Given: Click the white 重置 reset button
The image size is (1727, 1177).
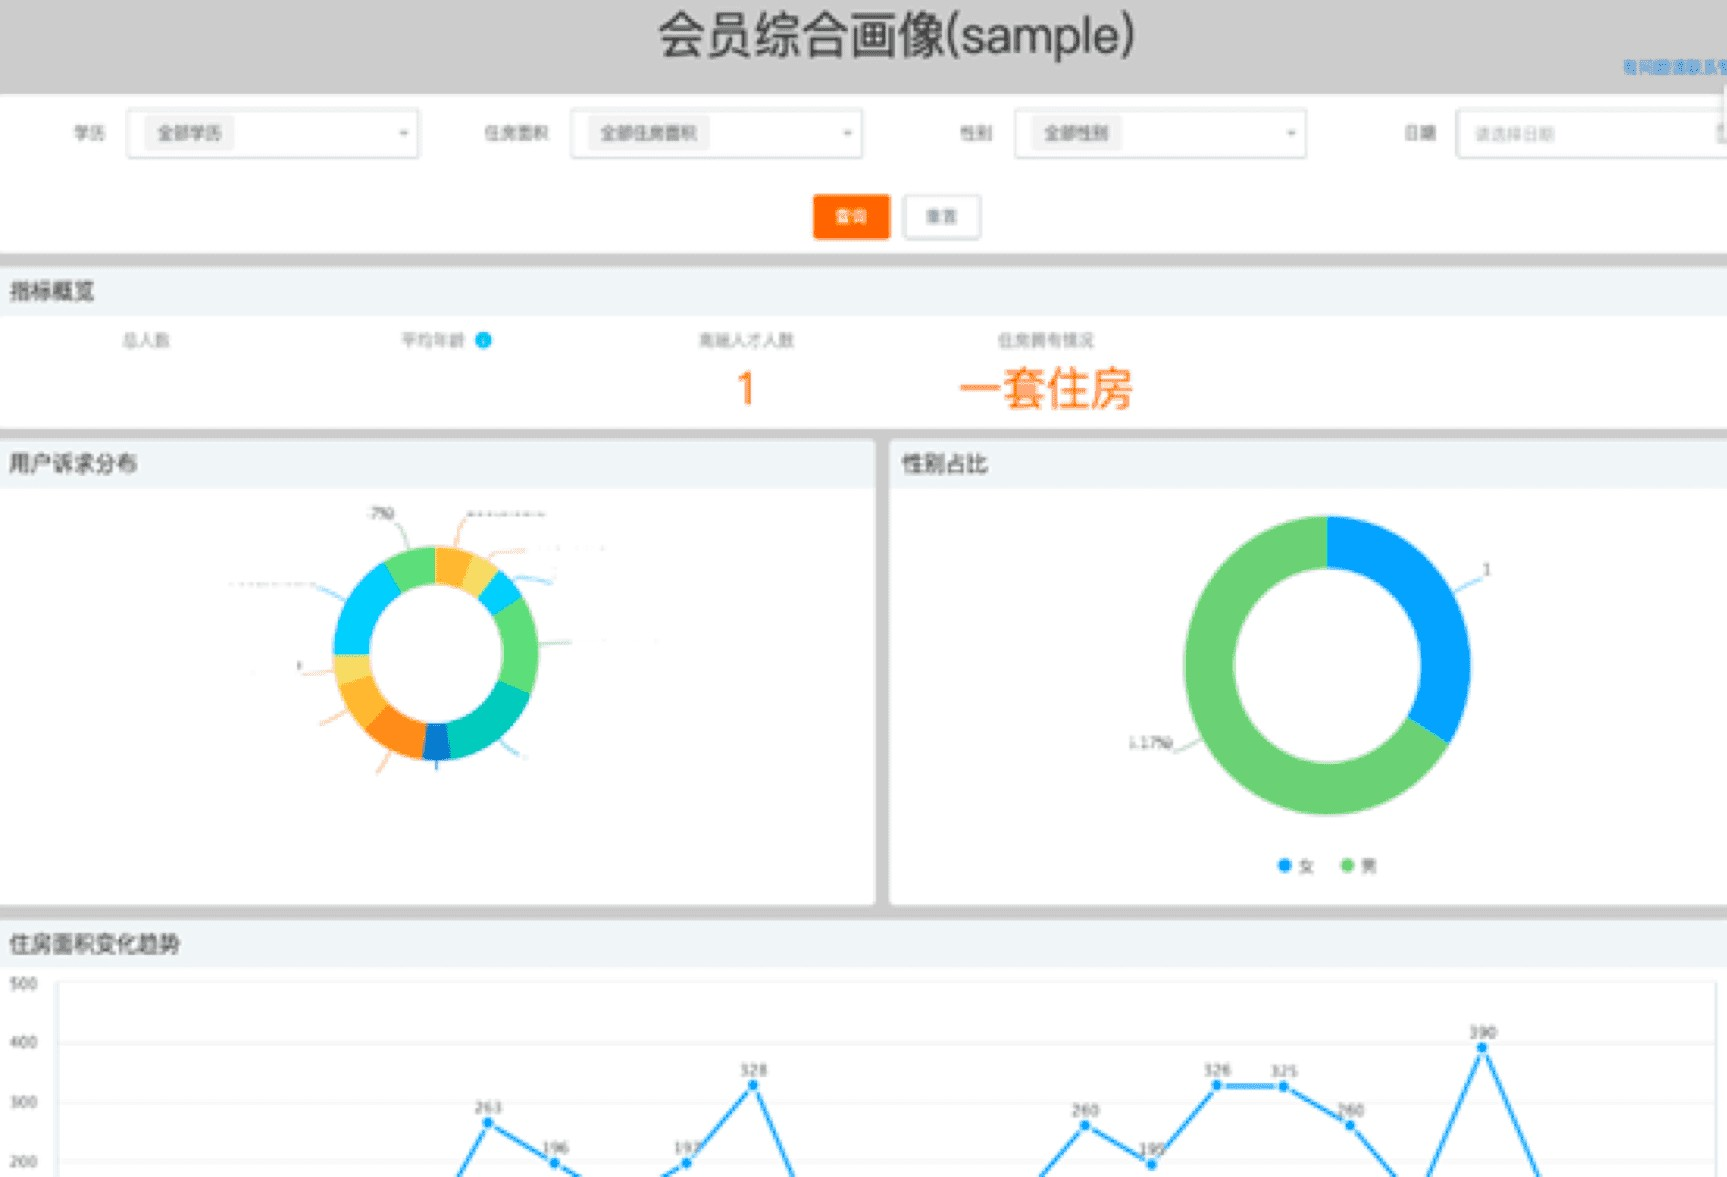Looking at the screenshot, I should [942, 216].
